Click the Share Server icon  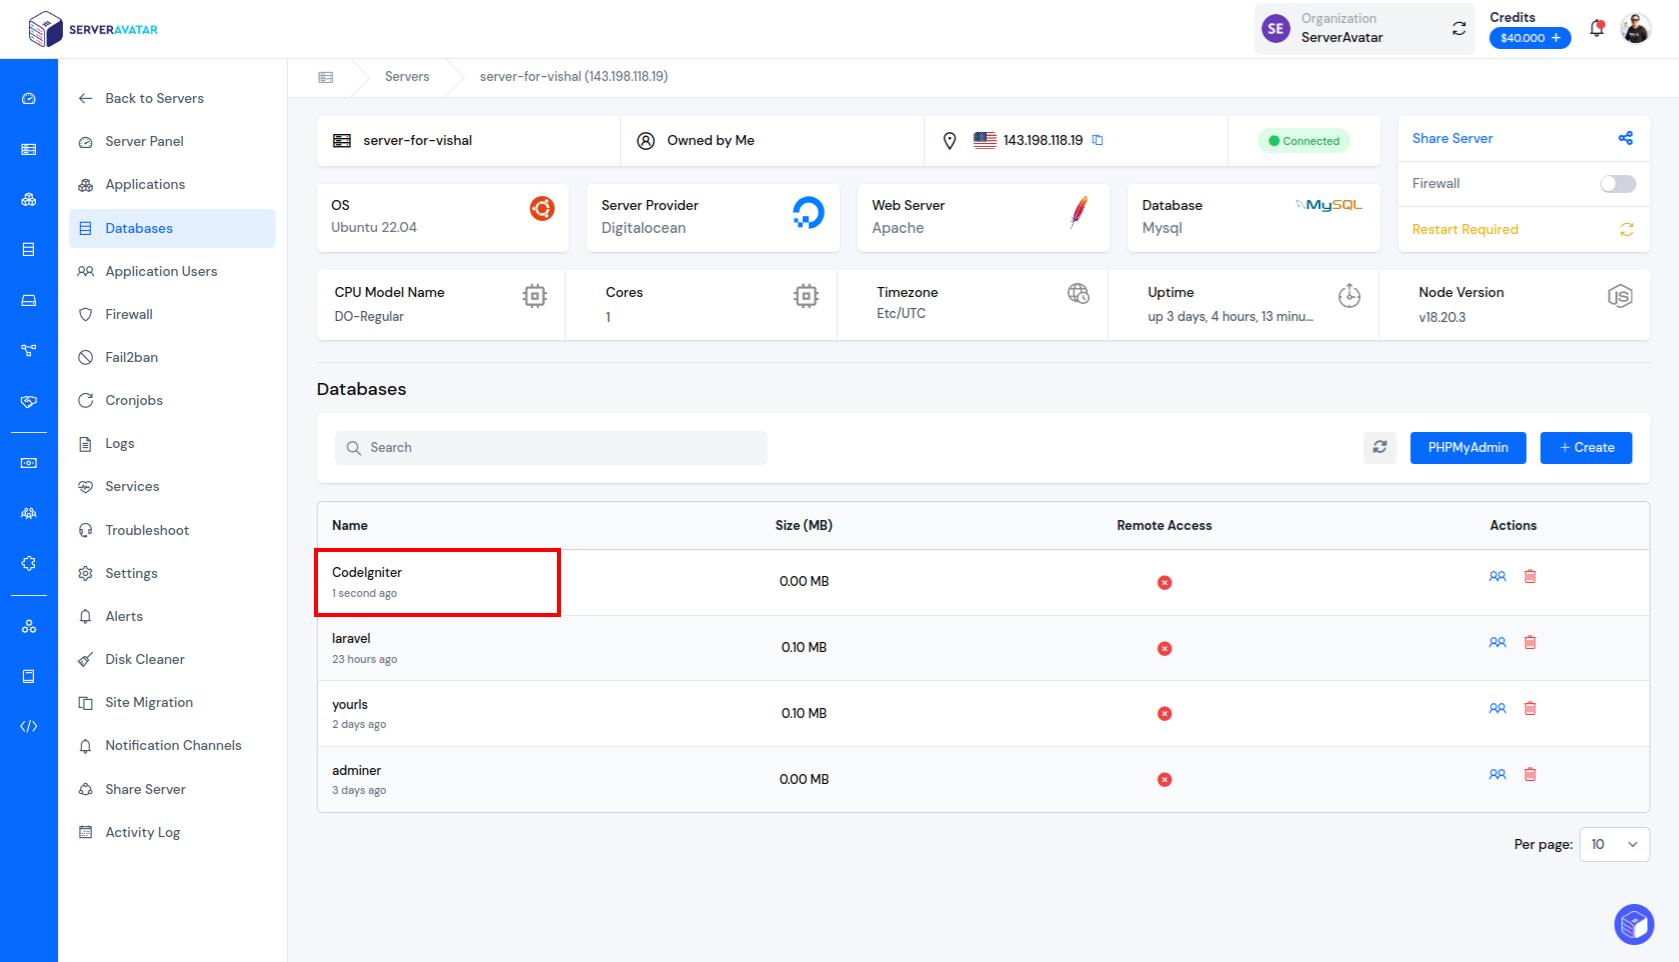tap(1626, 138)
